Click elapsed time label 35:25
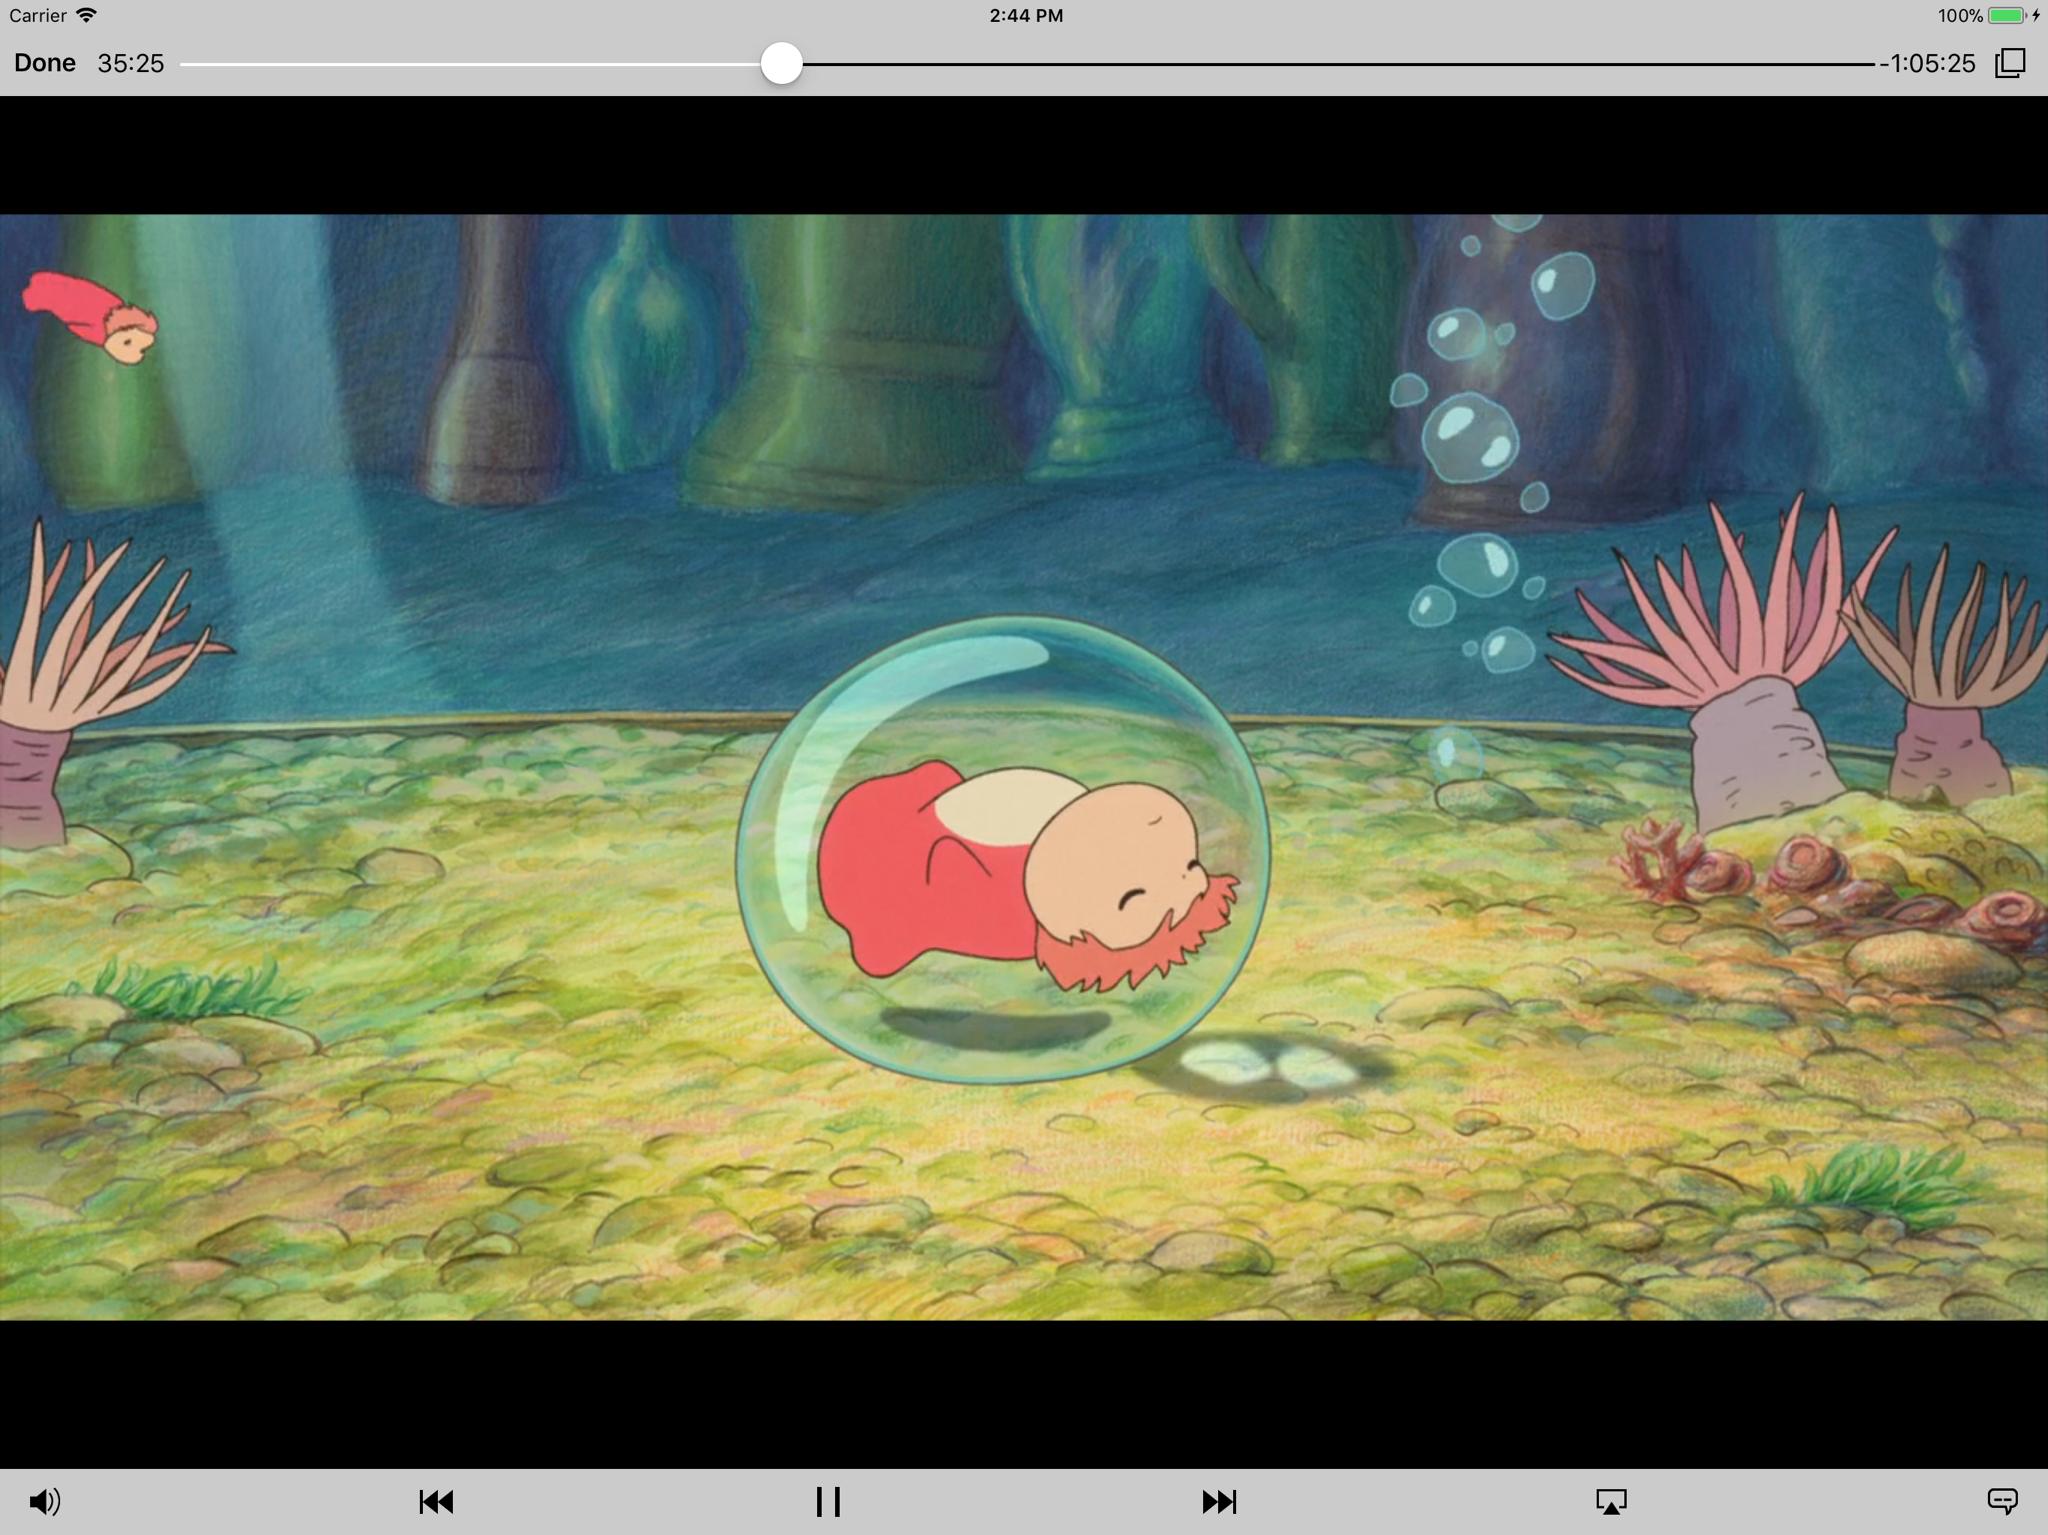This screenshot has height=1535, width=2048. pyautogui.click(x=131, y=63)
